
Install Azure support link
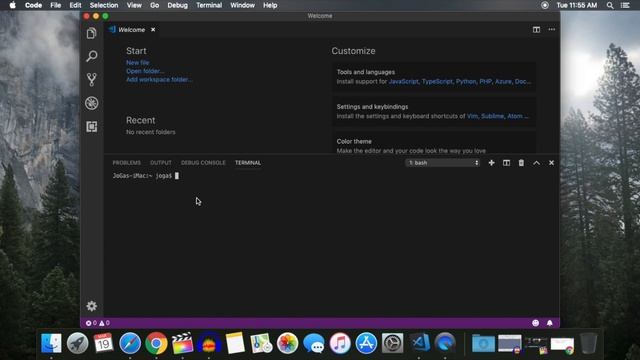(503, 82)
